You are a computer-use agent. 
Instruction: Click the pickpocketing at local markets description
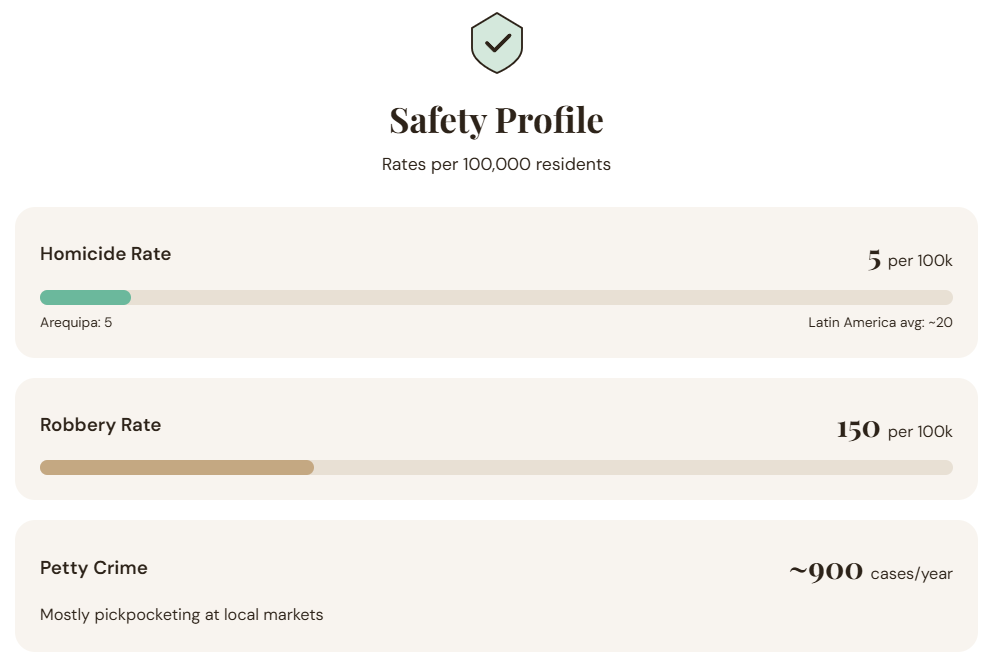tap(181, 615)
